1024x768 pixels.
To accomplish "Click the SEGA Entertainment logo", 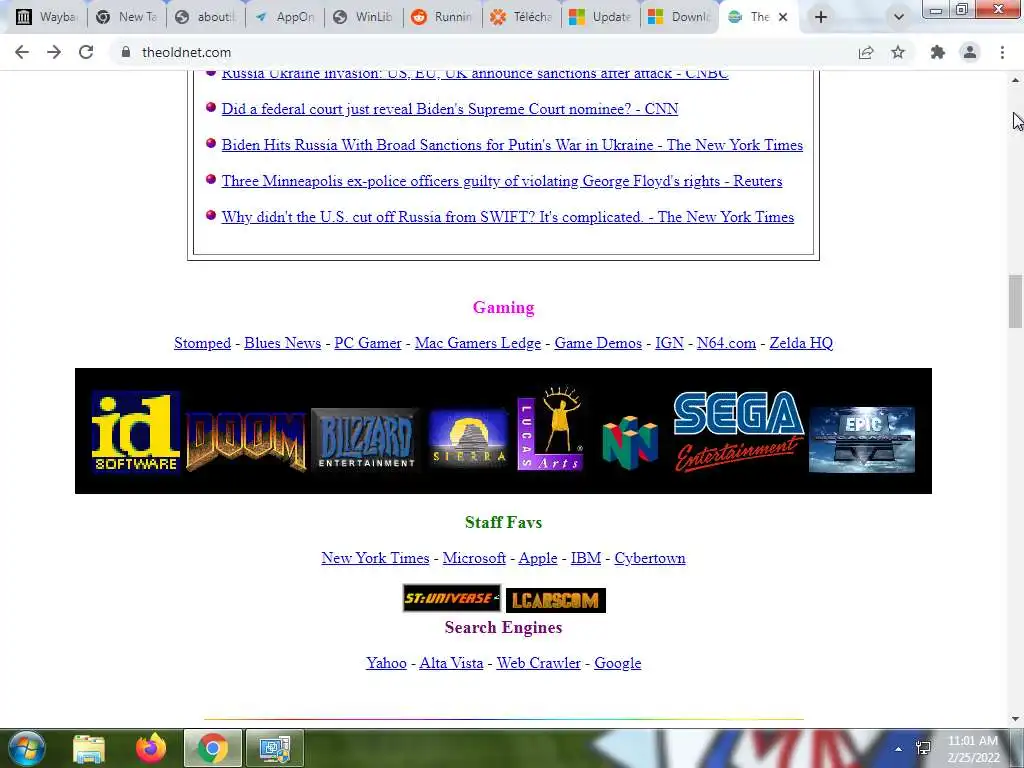I will click(738, 431).
